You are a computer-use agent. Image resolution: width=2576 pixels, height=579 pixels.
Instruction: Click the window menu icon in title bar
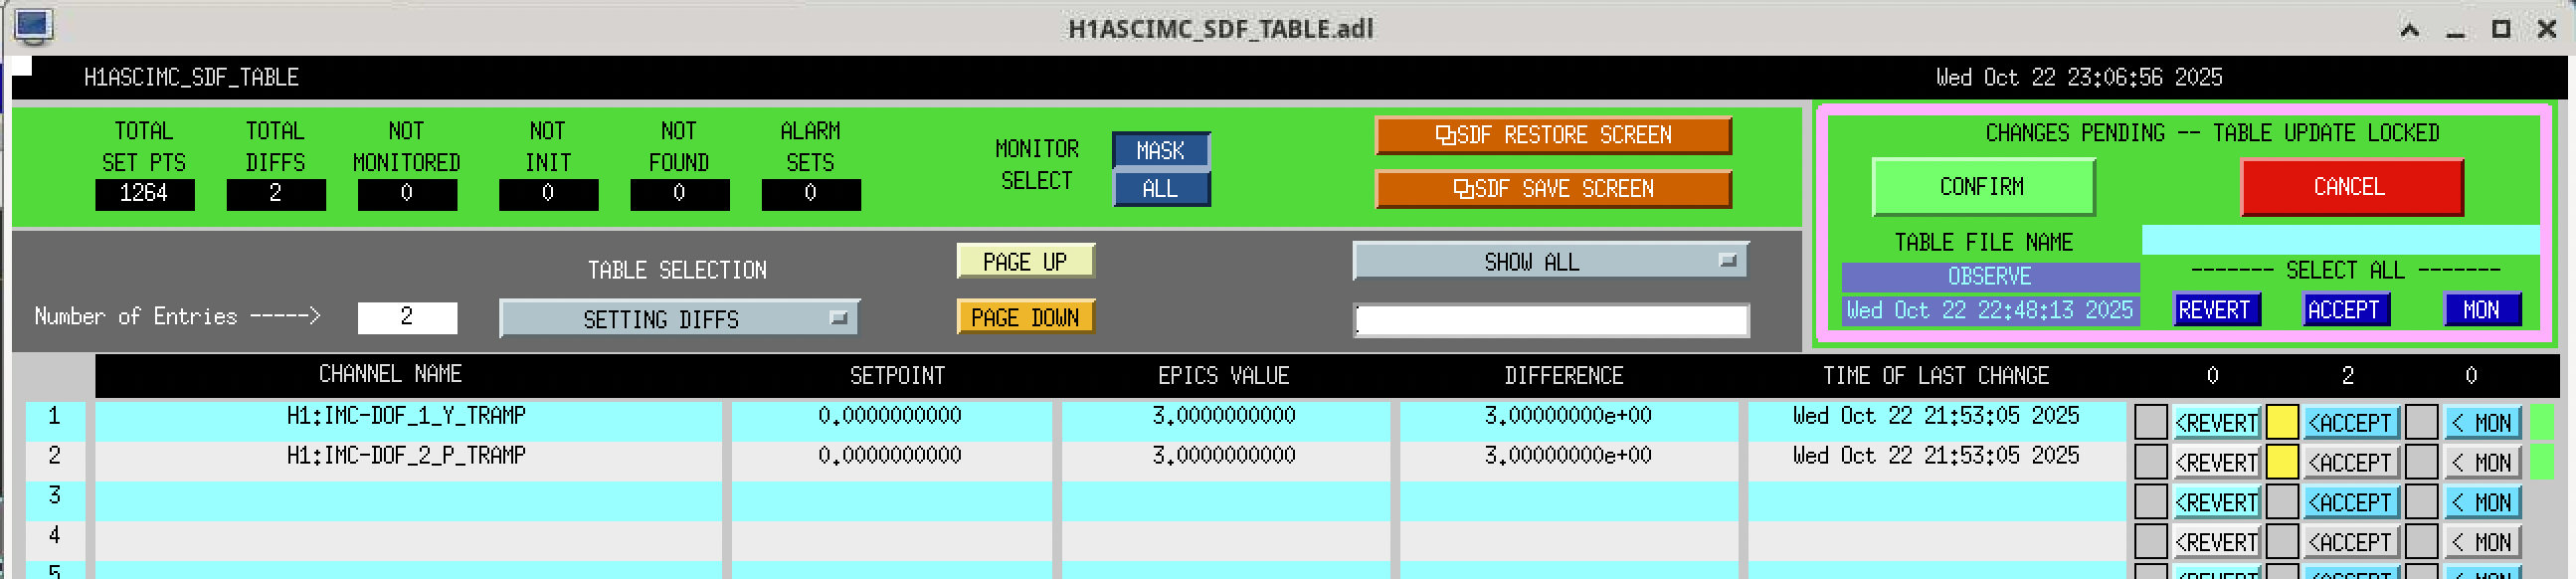tap(33, 26)
